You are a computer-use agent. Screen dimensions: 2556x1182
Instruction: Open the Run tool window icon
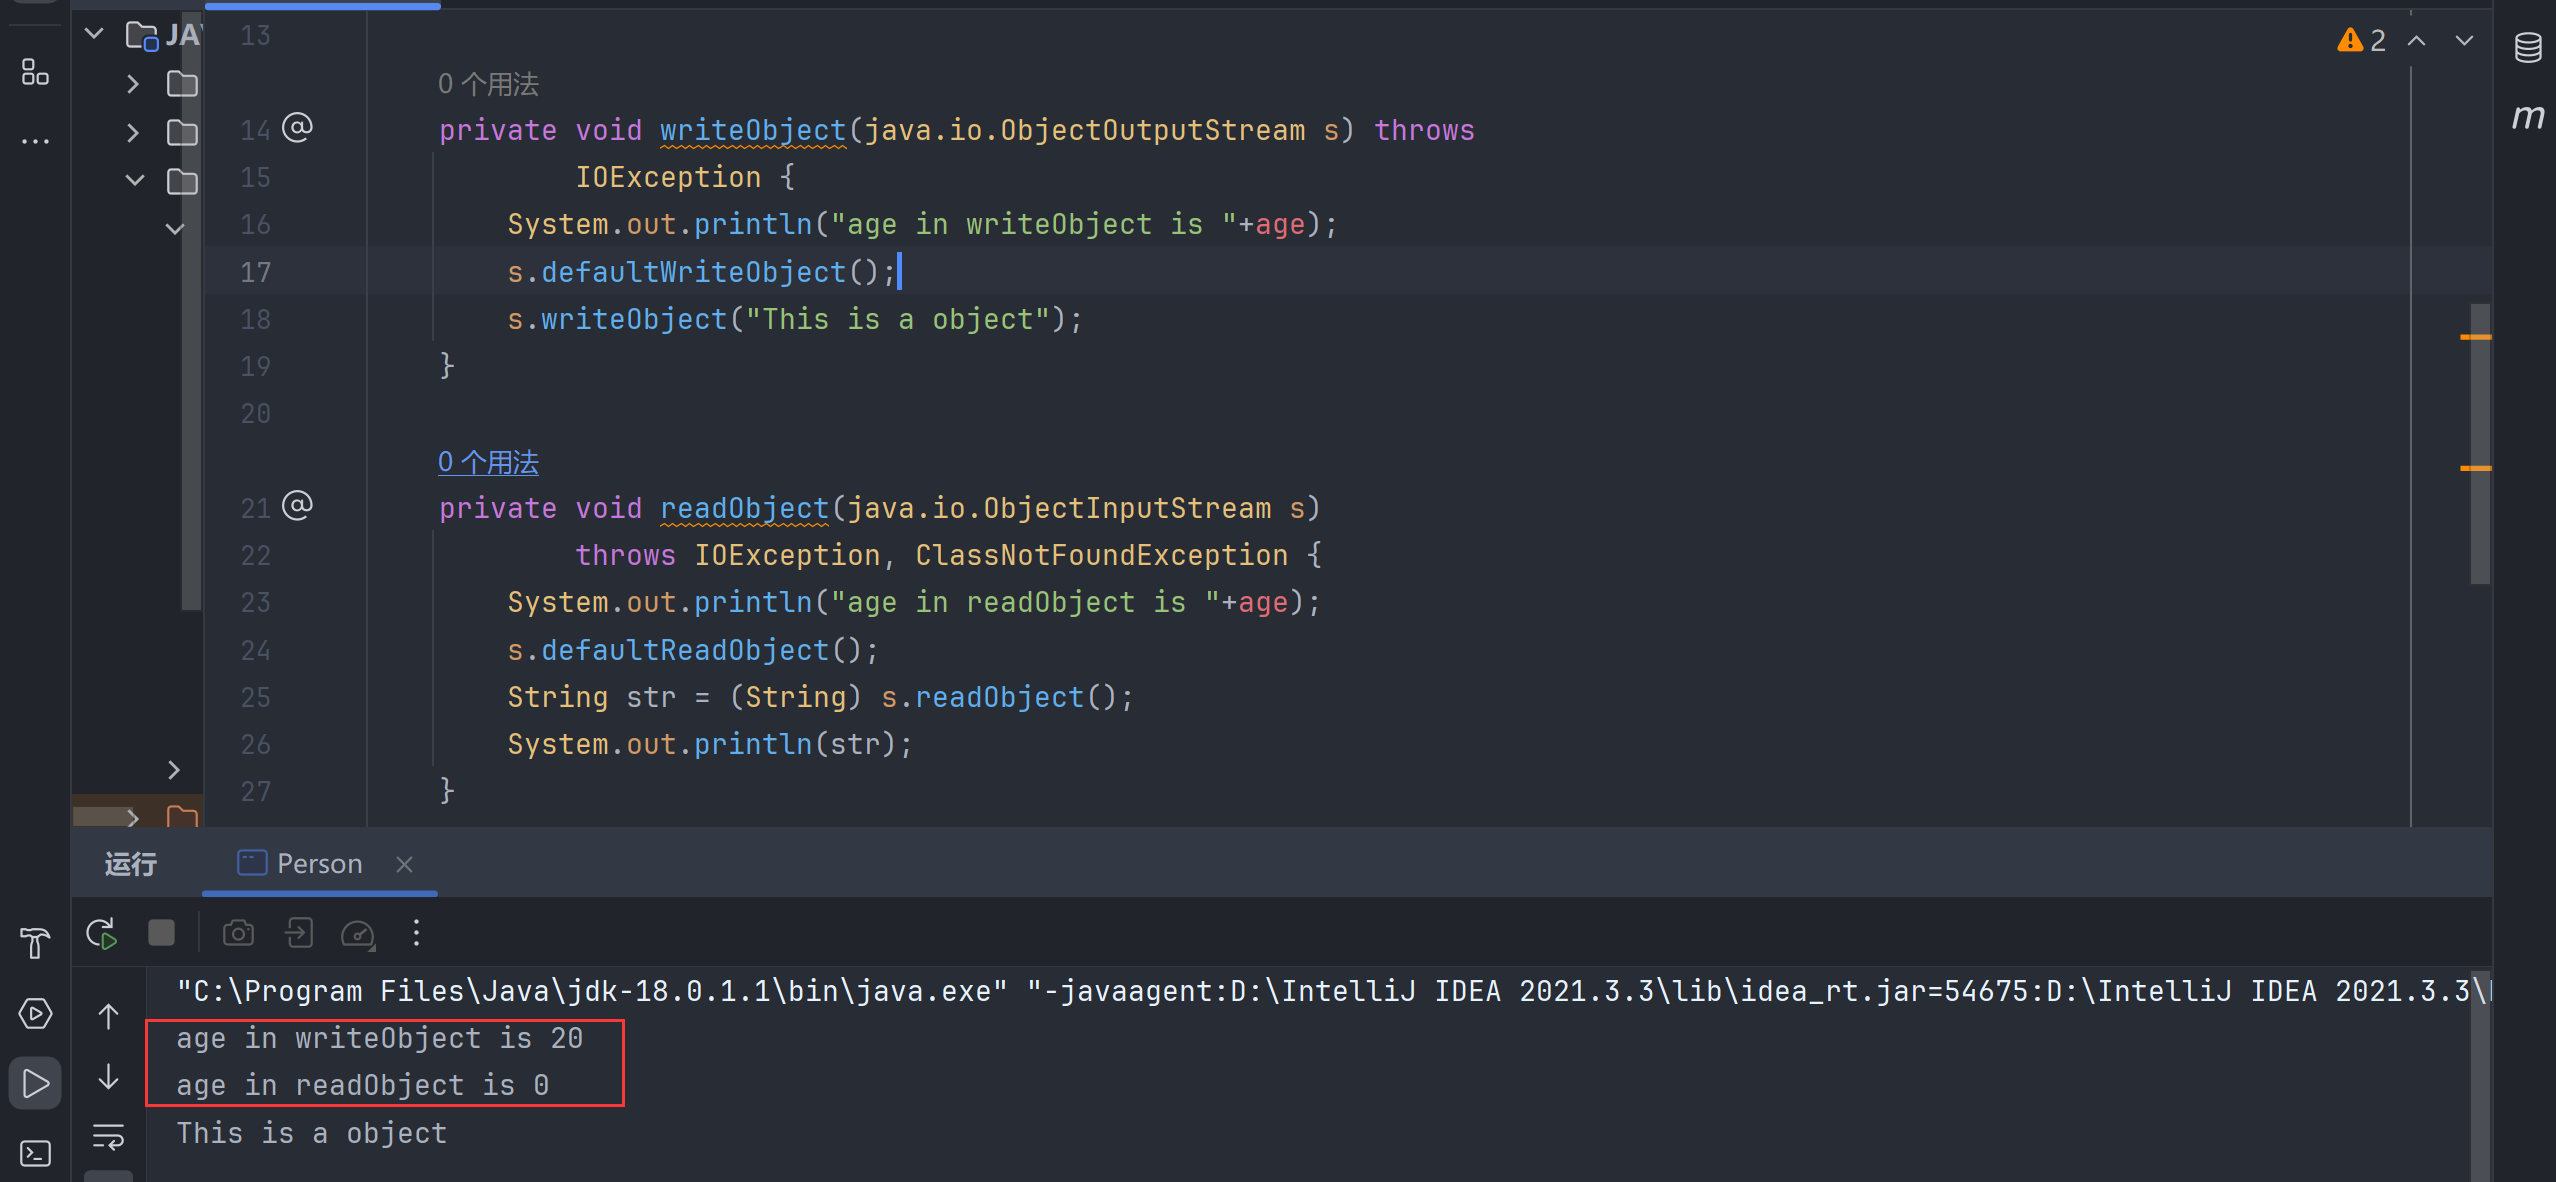tap(35, 1083)
